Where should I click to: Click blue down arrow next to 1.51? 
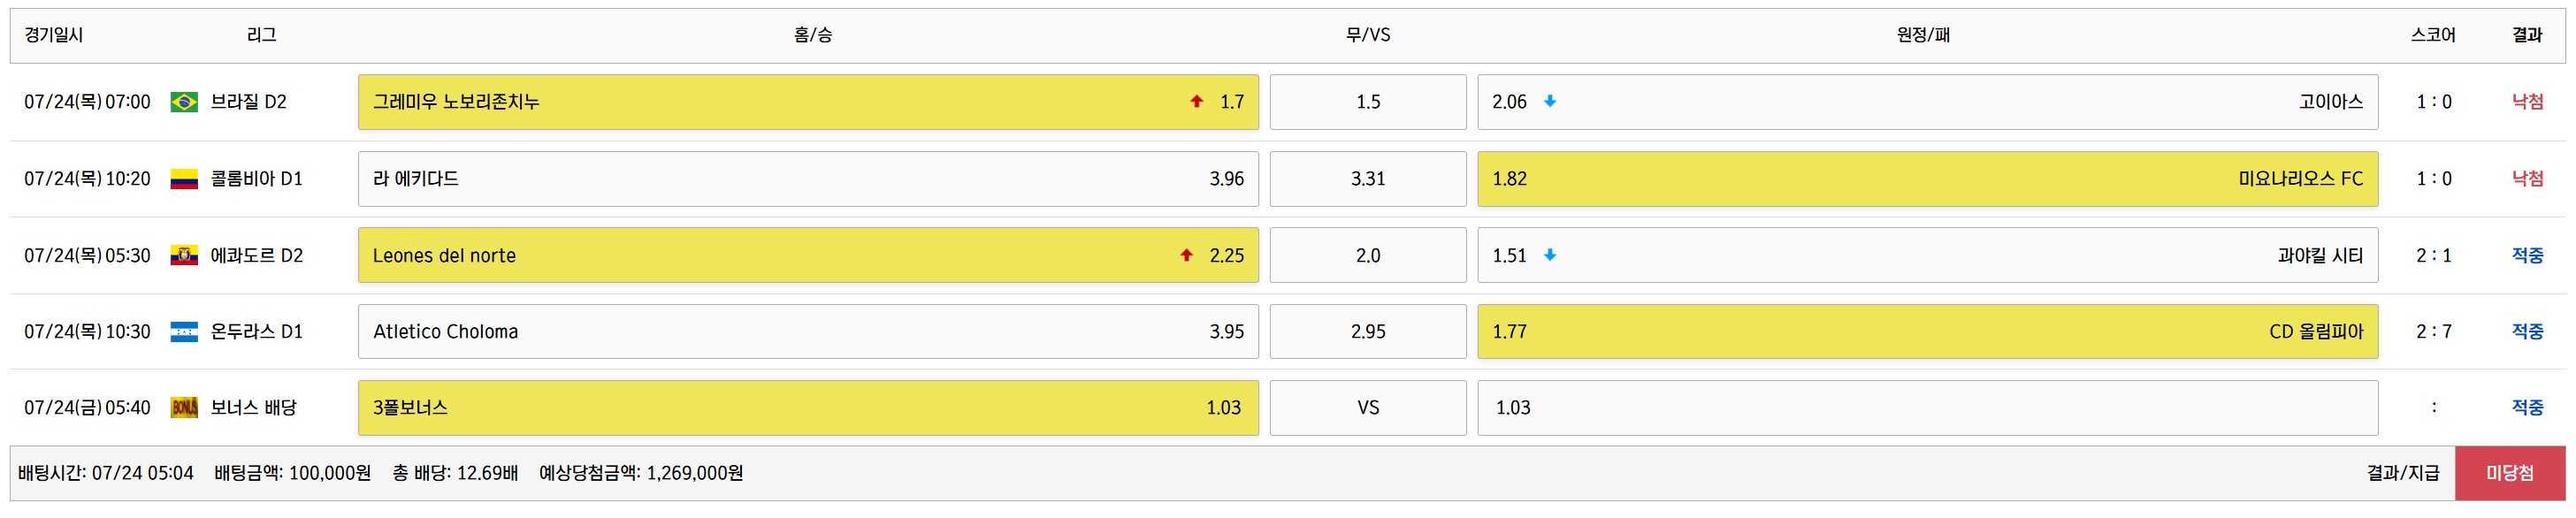[1550, 255]
